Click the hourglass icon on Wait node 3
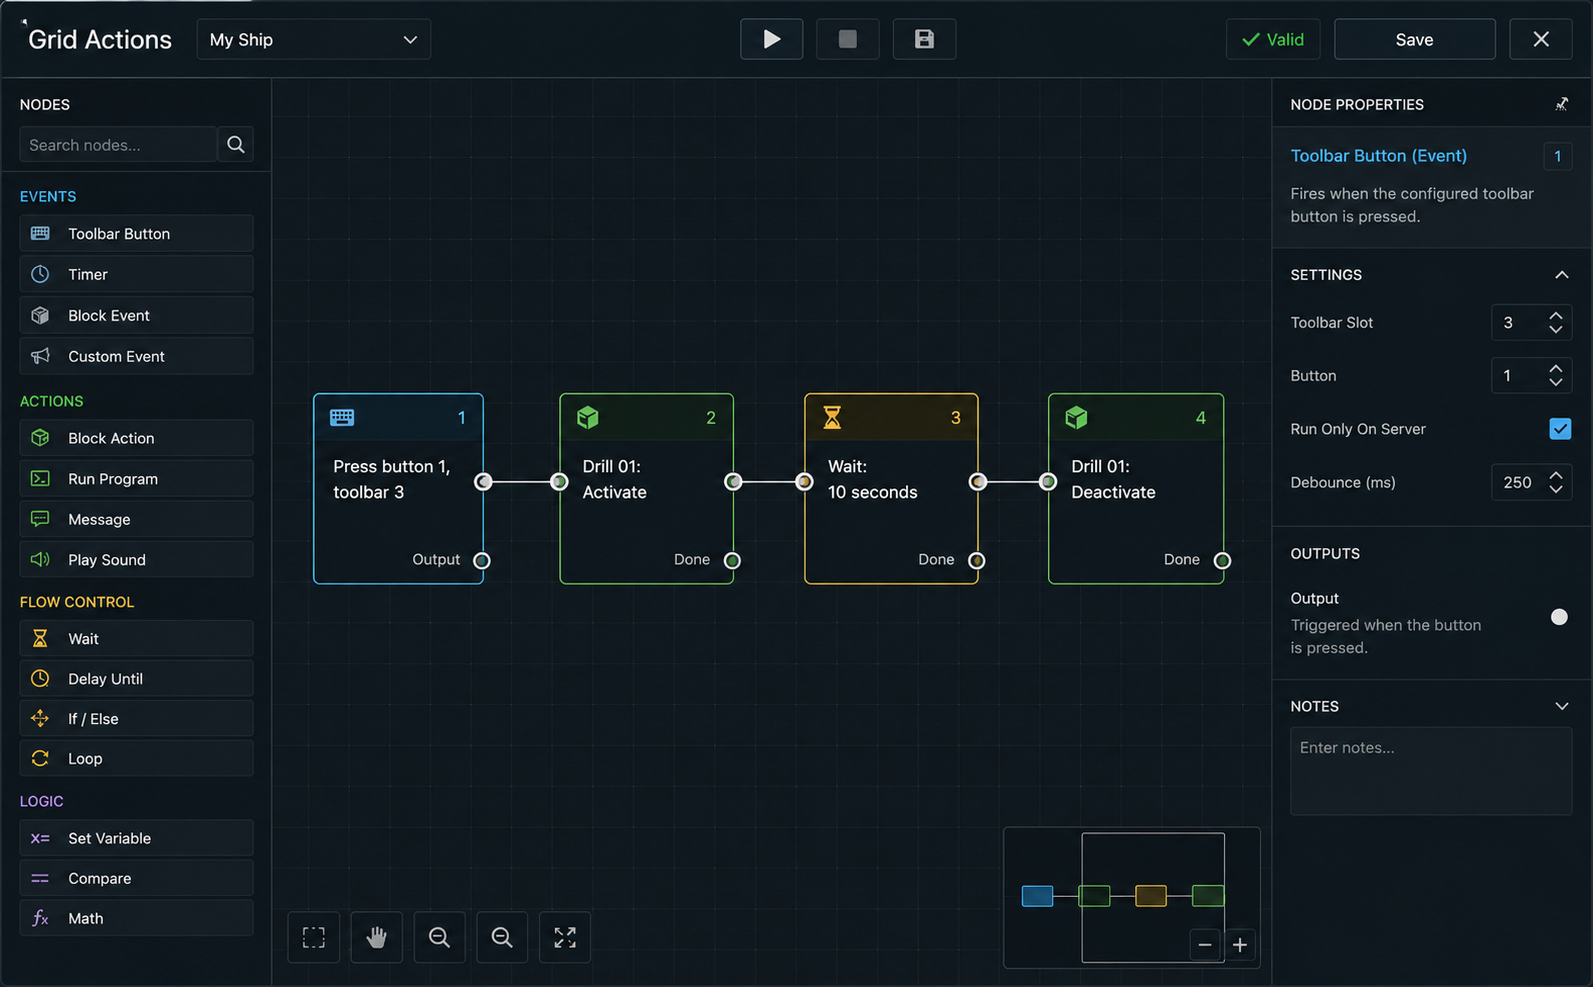Image resolution: width=1593 pixels, height=987 pixels. (831, 417)
